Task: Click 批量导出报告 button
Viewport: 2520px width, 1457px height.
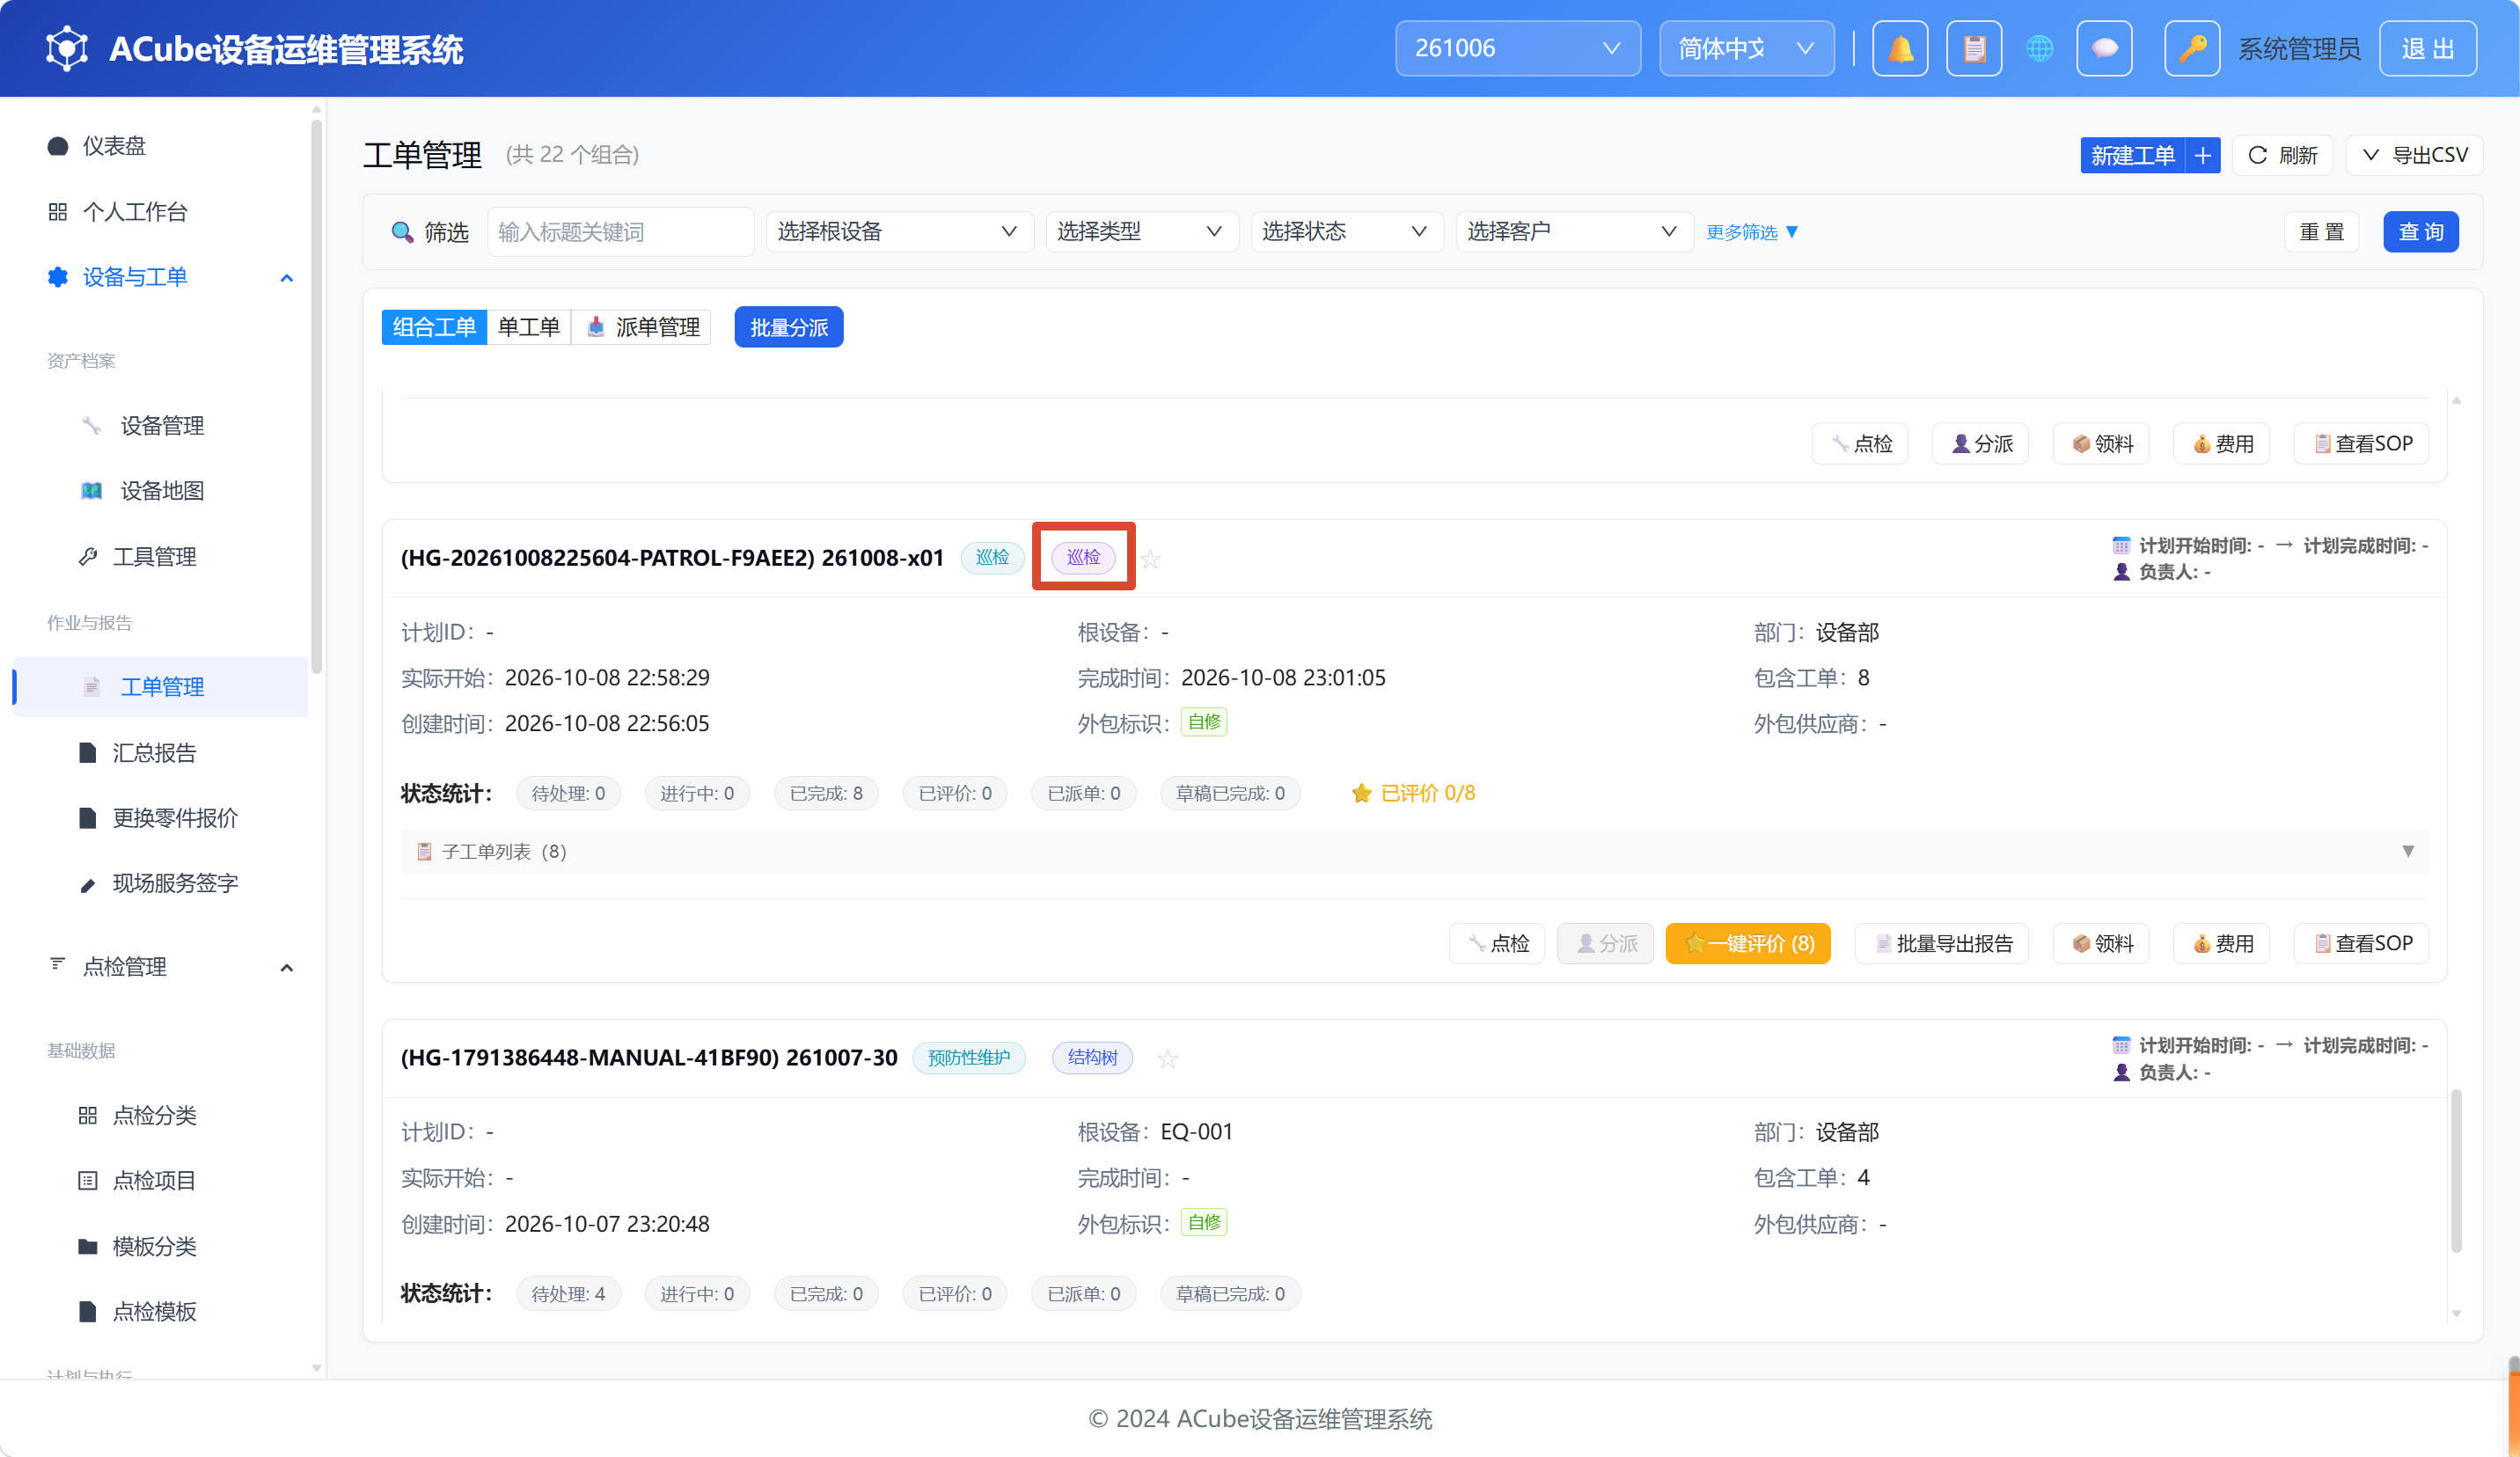Action: click(x=1942, y=944)
